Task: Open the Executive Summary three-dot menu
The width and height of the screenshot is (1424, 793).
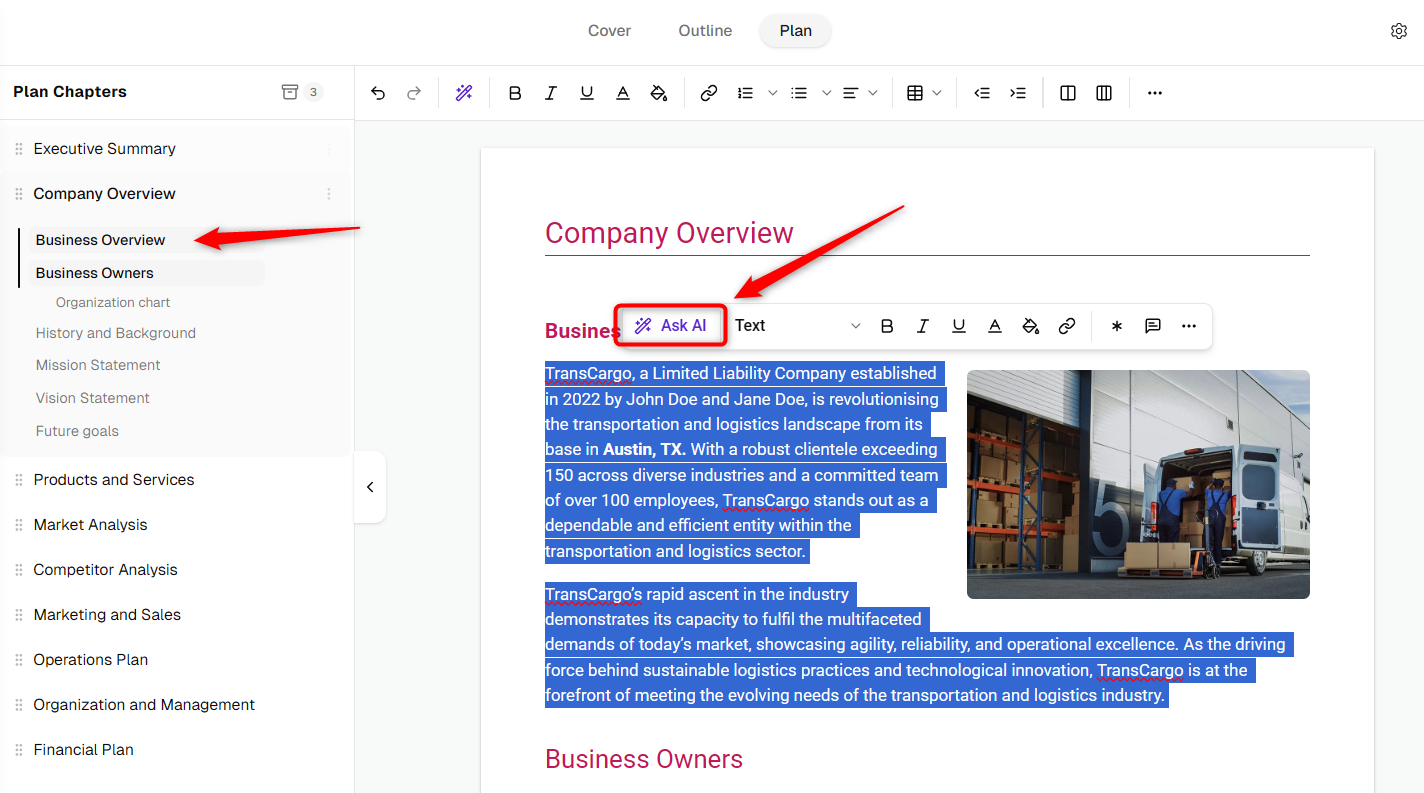Action: point(329,149)
